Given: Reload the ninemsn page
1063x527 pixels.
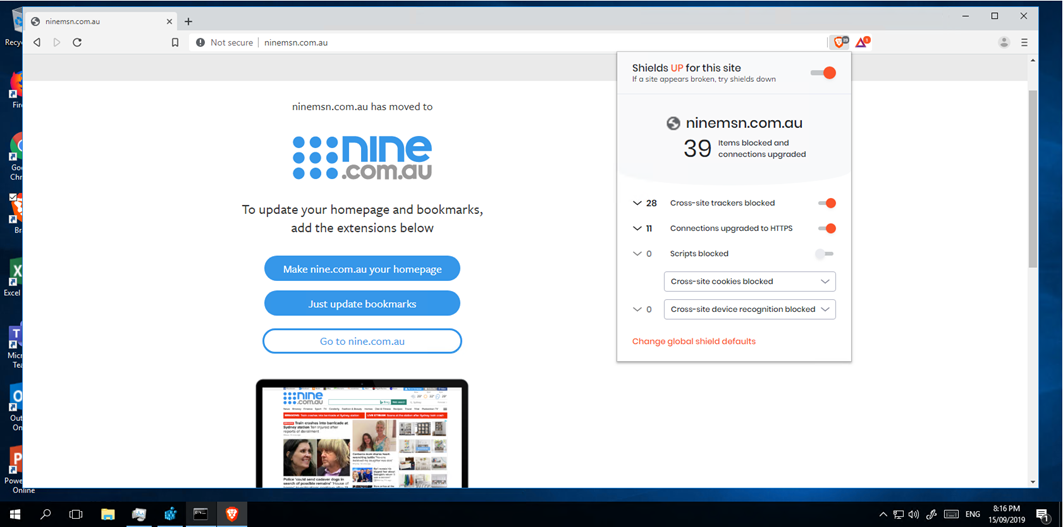Looking at the screenshot, I should pyautogui.click(x=77, y=42).
